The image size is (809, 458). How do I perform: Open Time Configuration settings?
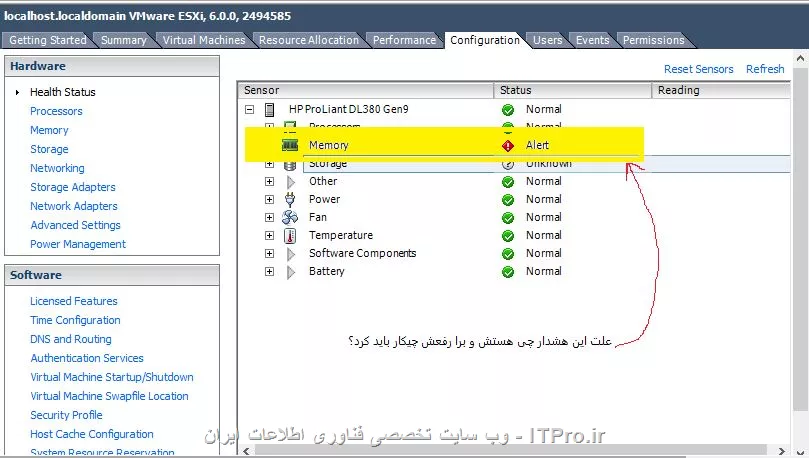pyautogui.click(x=75, y=320)
